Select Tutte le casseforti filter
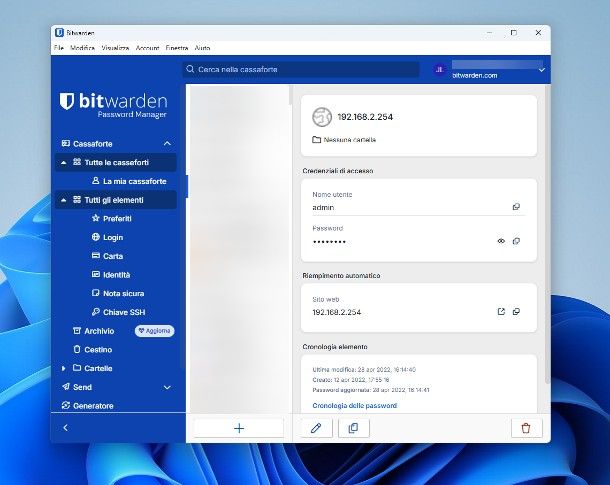 click(x=116, y=163)
